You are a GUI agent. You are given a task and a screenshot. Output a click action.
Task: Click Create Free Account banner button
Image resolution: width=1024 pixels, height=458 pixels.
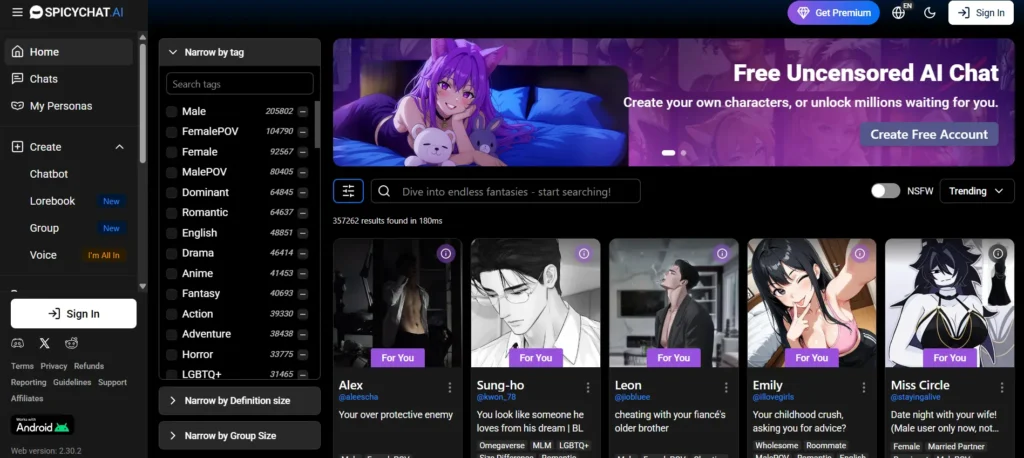click(929, 134)
